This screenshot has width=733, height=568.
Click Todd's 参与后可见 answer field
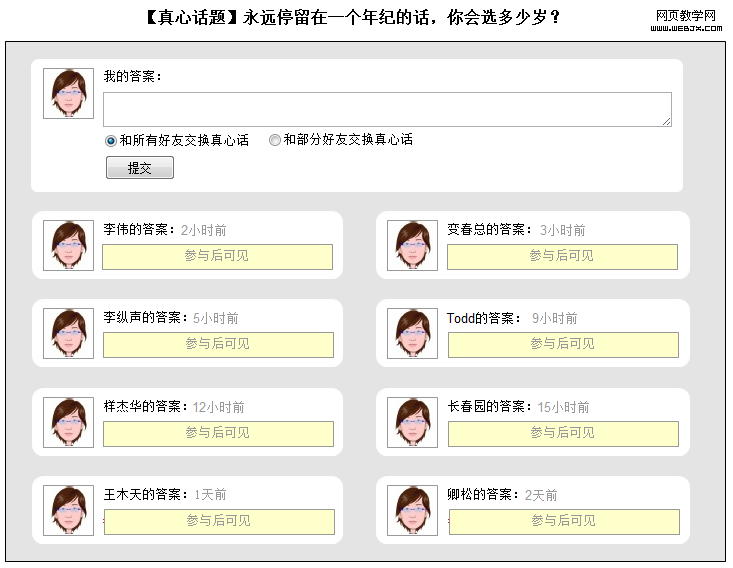562,345
